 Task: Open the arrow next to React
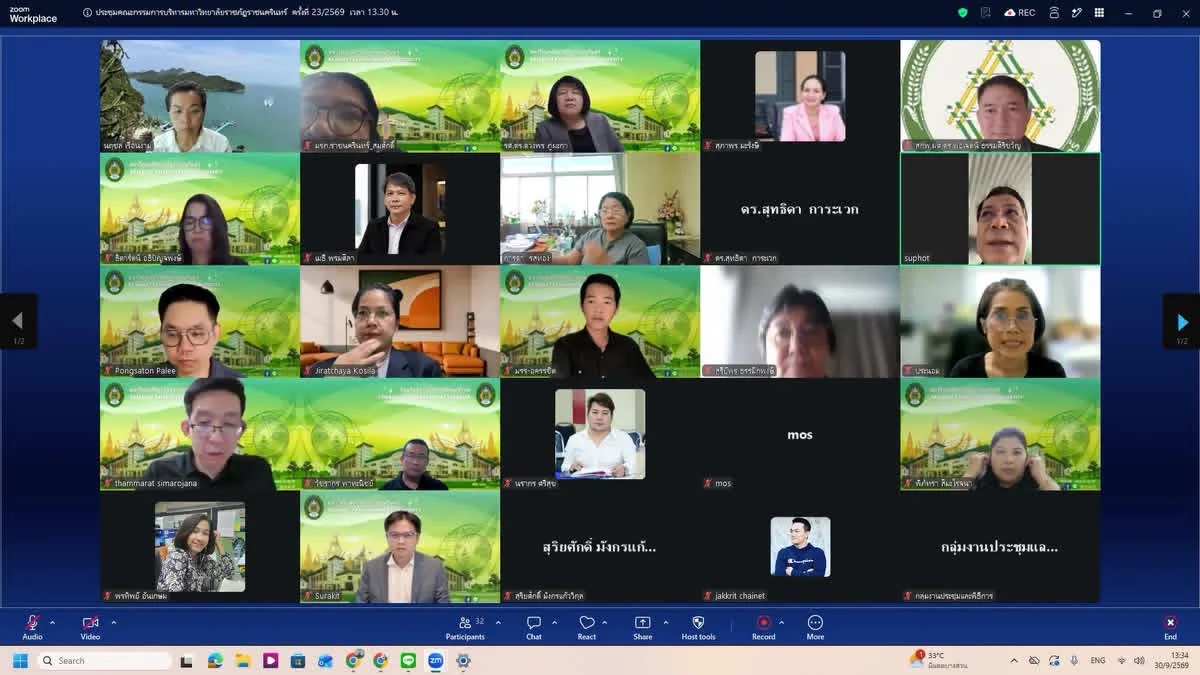(606, 622)
